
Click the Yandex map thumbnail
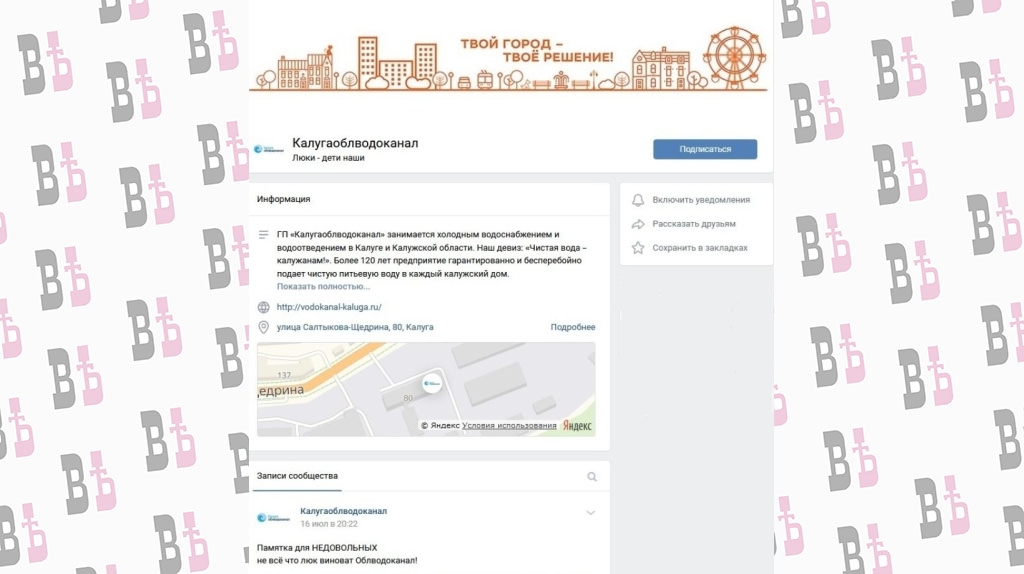click(x=426, y=389)
